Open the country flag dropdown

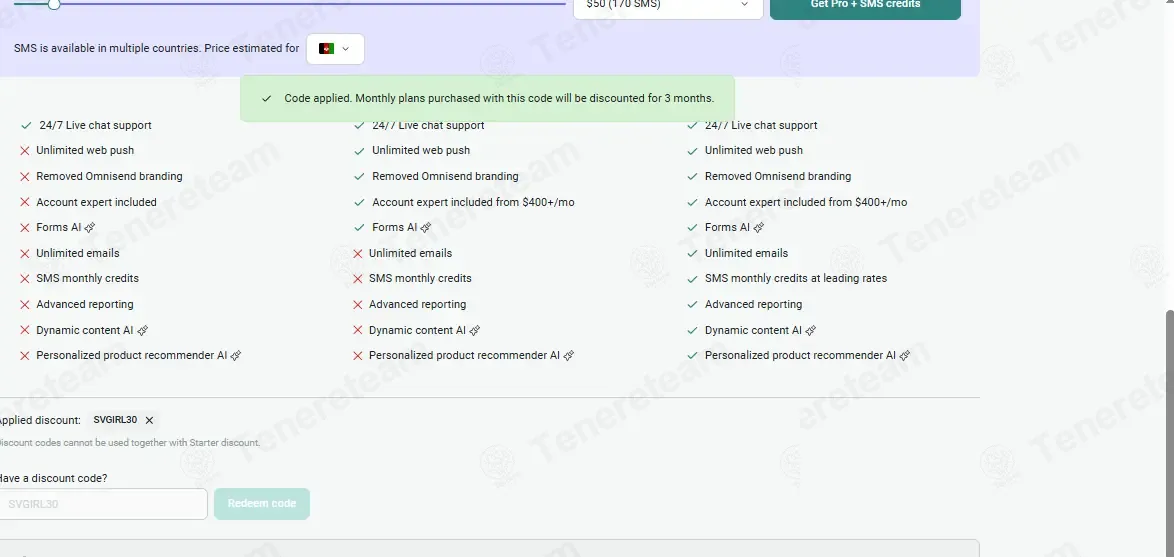point(335,49)
